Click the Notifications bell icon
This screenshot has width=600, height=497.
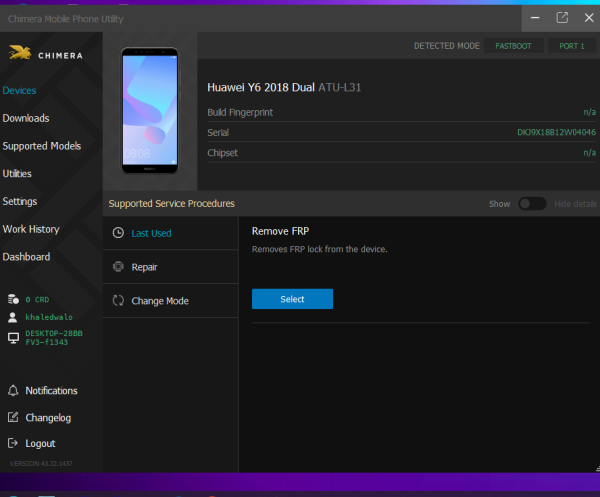coord(13,391)
